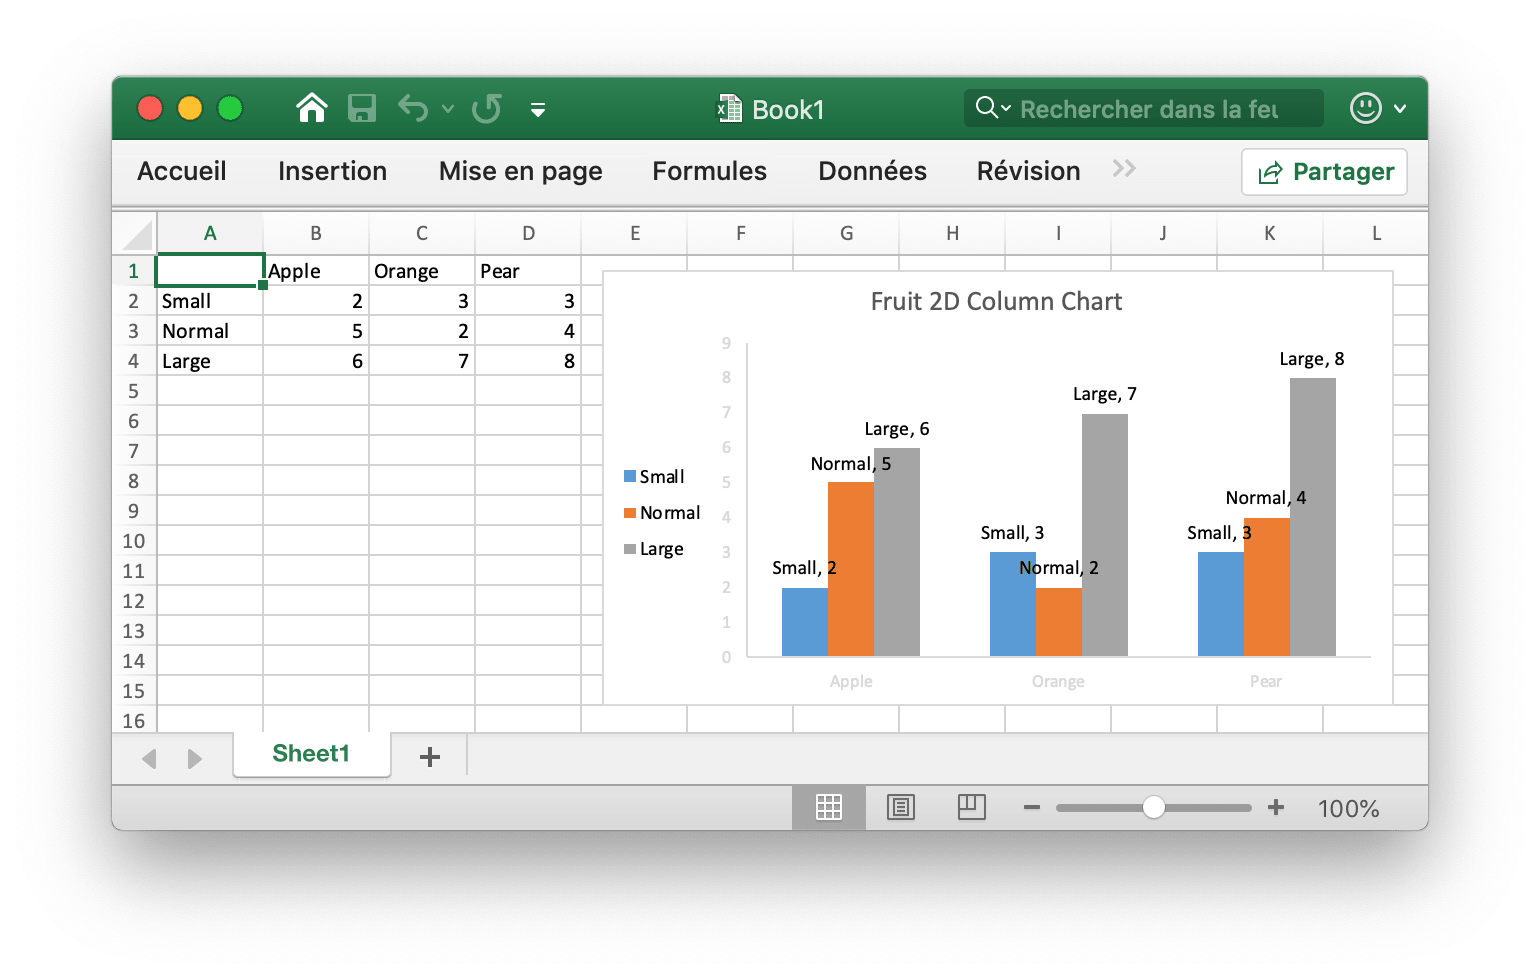Viewport: 1540px width, 978px height.
Task: Click the Home icon in title bar
Action: tap(312, 108)
